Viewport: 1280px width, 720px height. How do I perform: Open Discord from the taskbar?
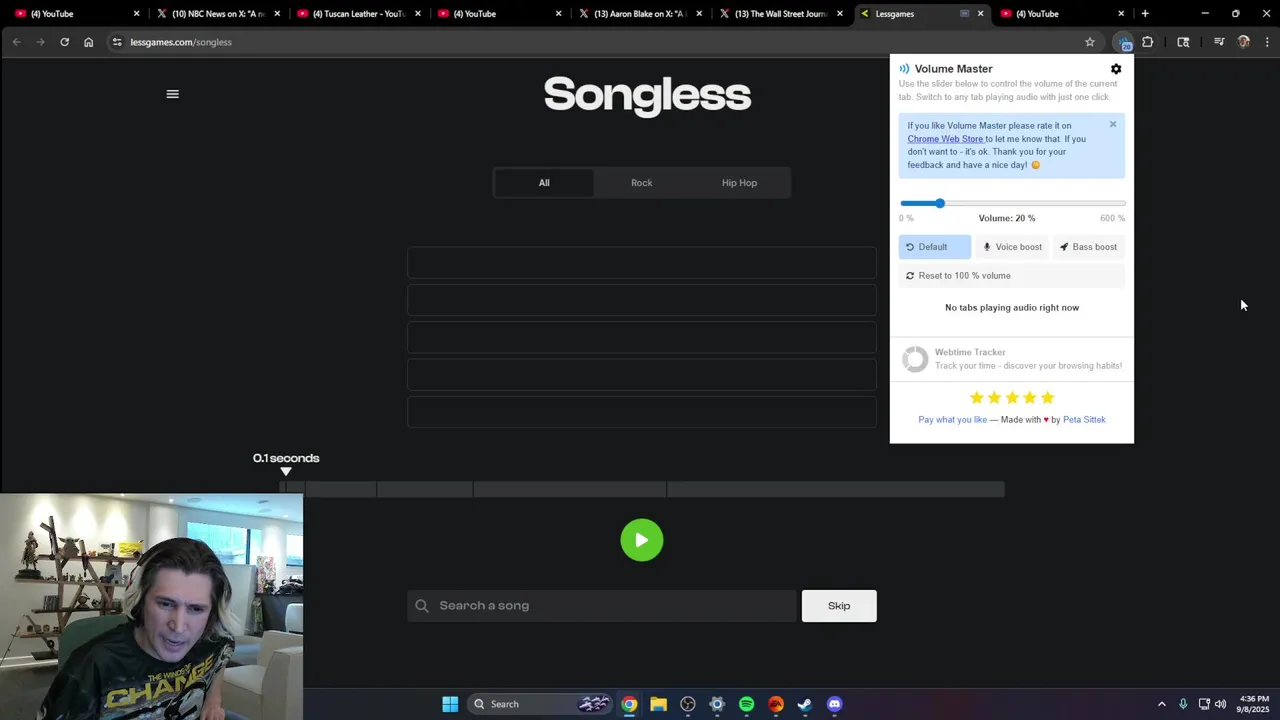(835, 704)
